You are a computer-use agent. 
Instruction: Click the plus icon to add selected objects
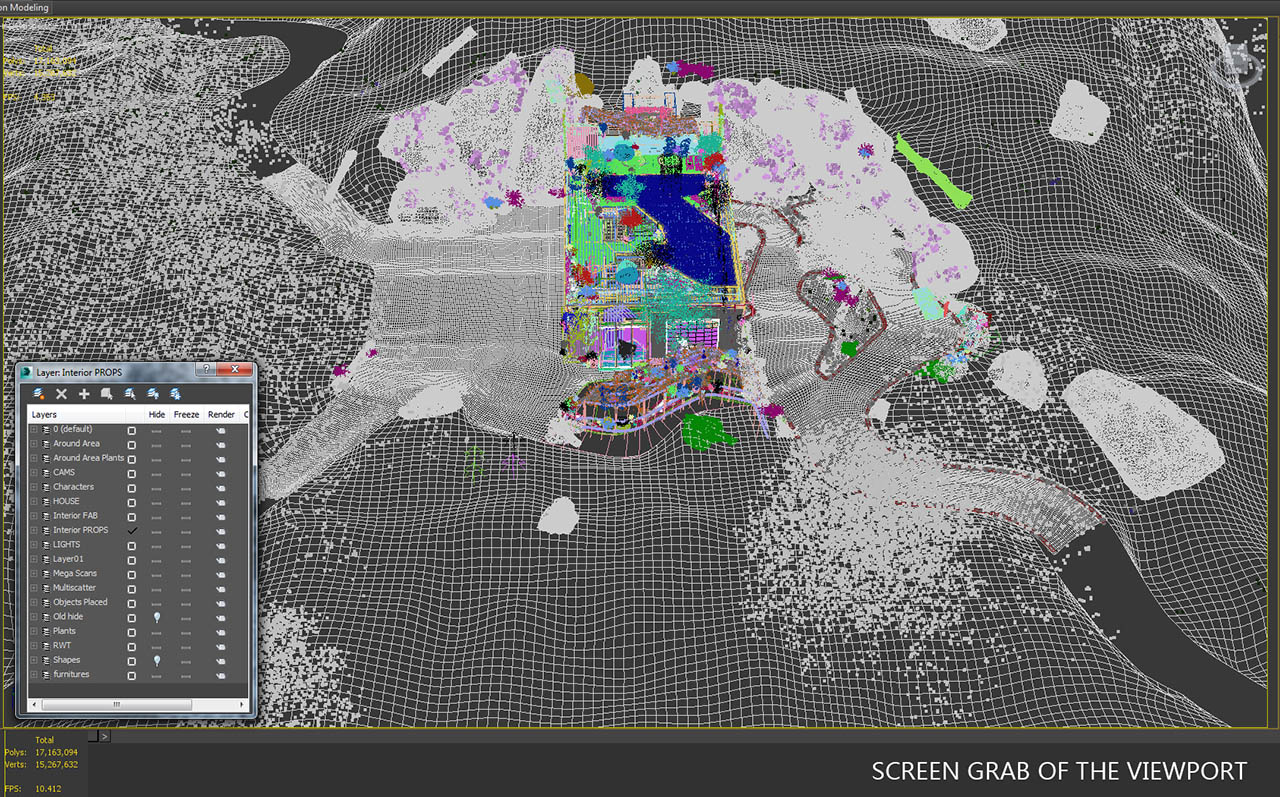84,394
